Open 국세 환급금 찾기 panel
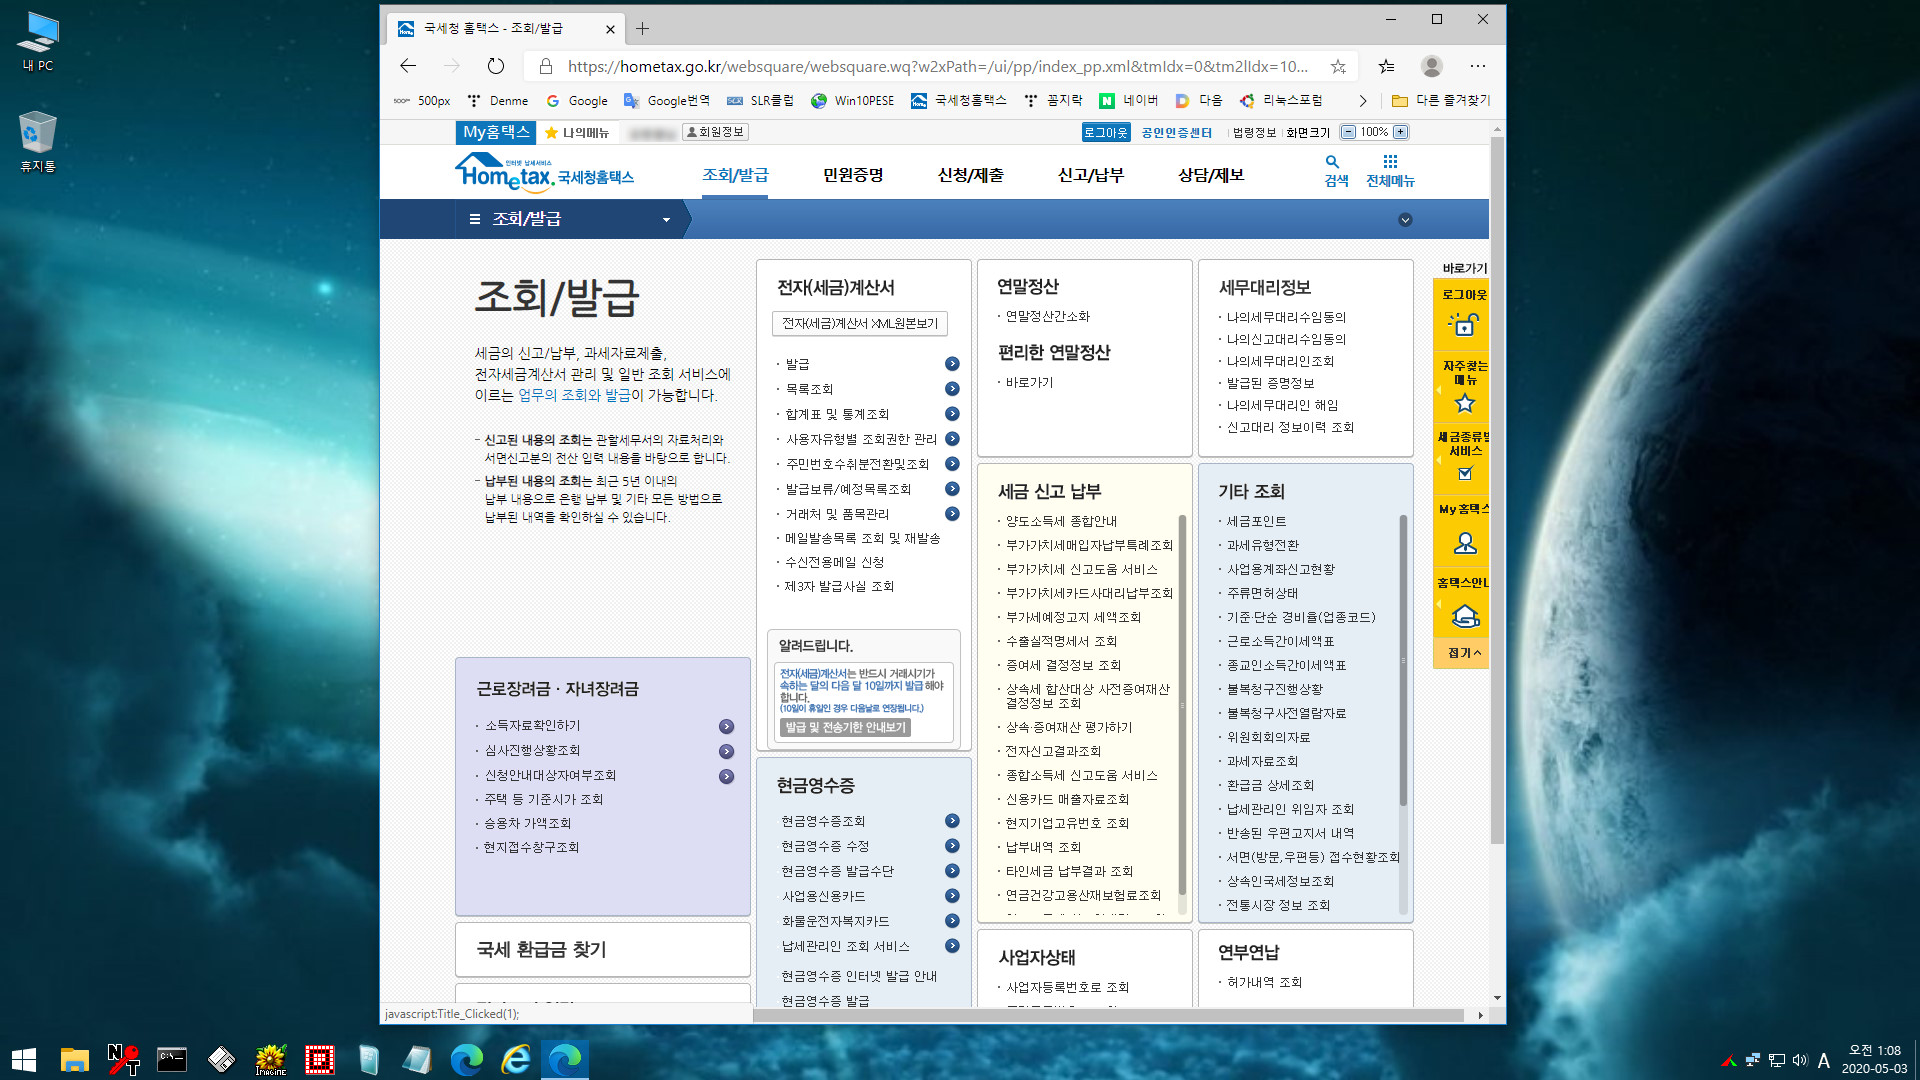This screenshot has width=1920, height=1080. (603, 949)
